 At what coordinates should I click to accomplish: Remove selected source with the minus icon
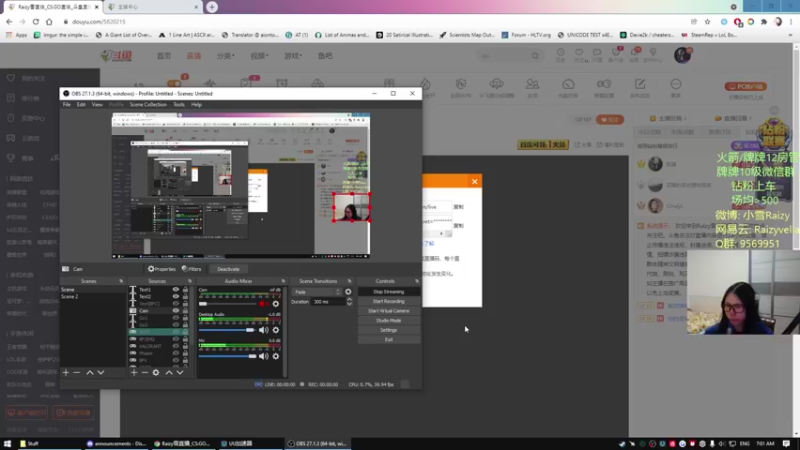click(145, 373)
